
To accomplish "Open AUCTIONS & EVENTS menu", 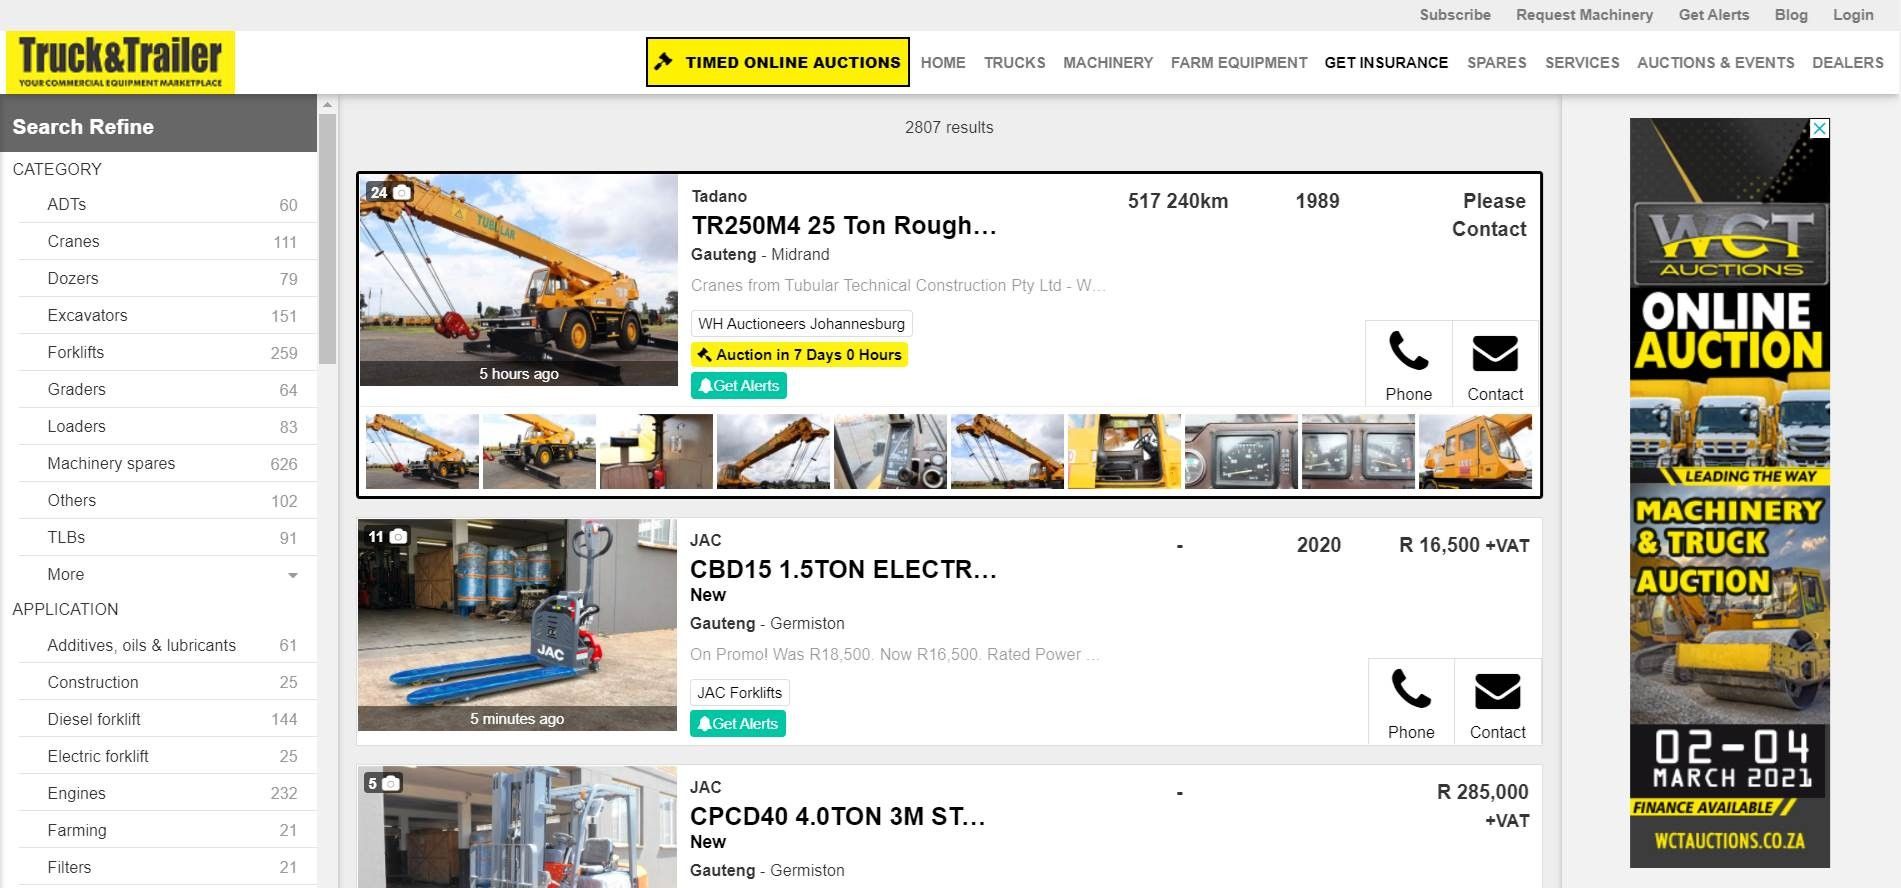I will (1715, 62).
